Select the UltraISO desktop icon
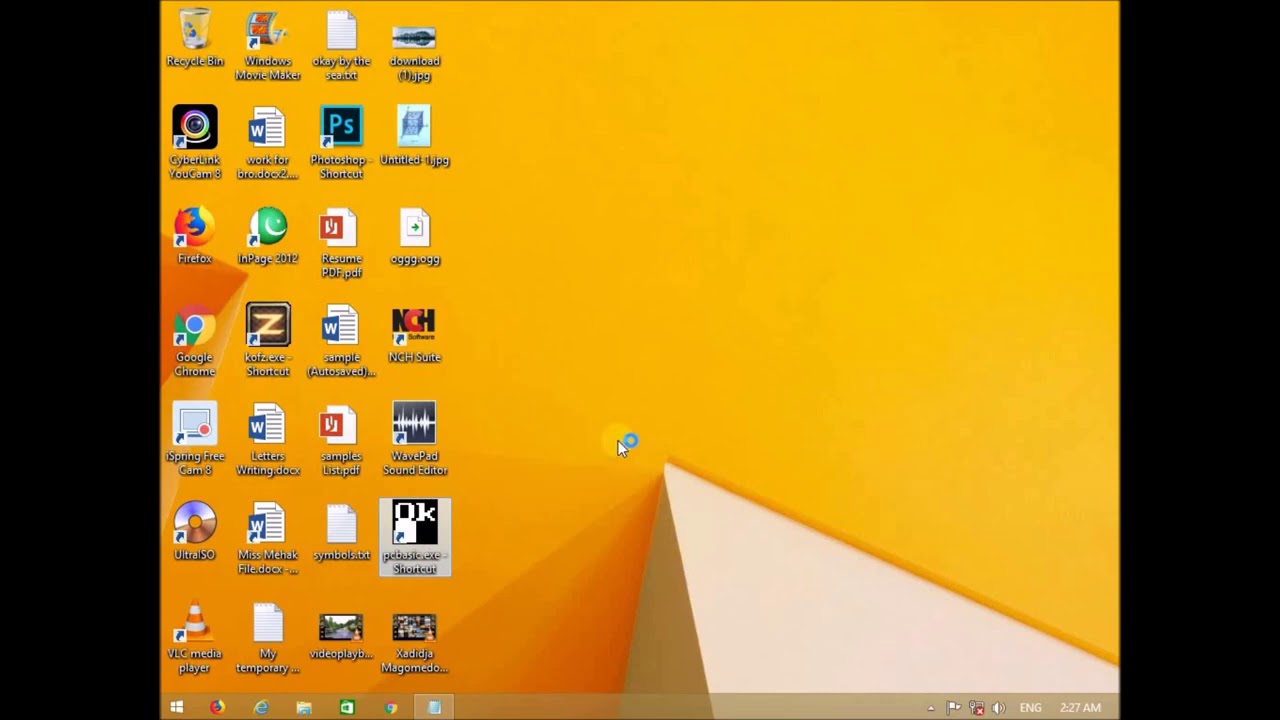1280x720 pixels. 195,532
